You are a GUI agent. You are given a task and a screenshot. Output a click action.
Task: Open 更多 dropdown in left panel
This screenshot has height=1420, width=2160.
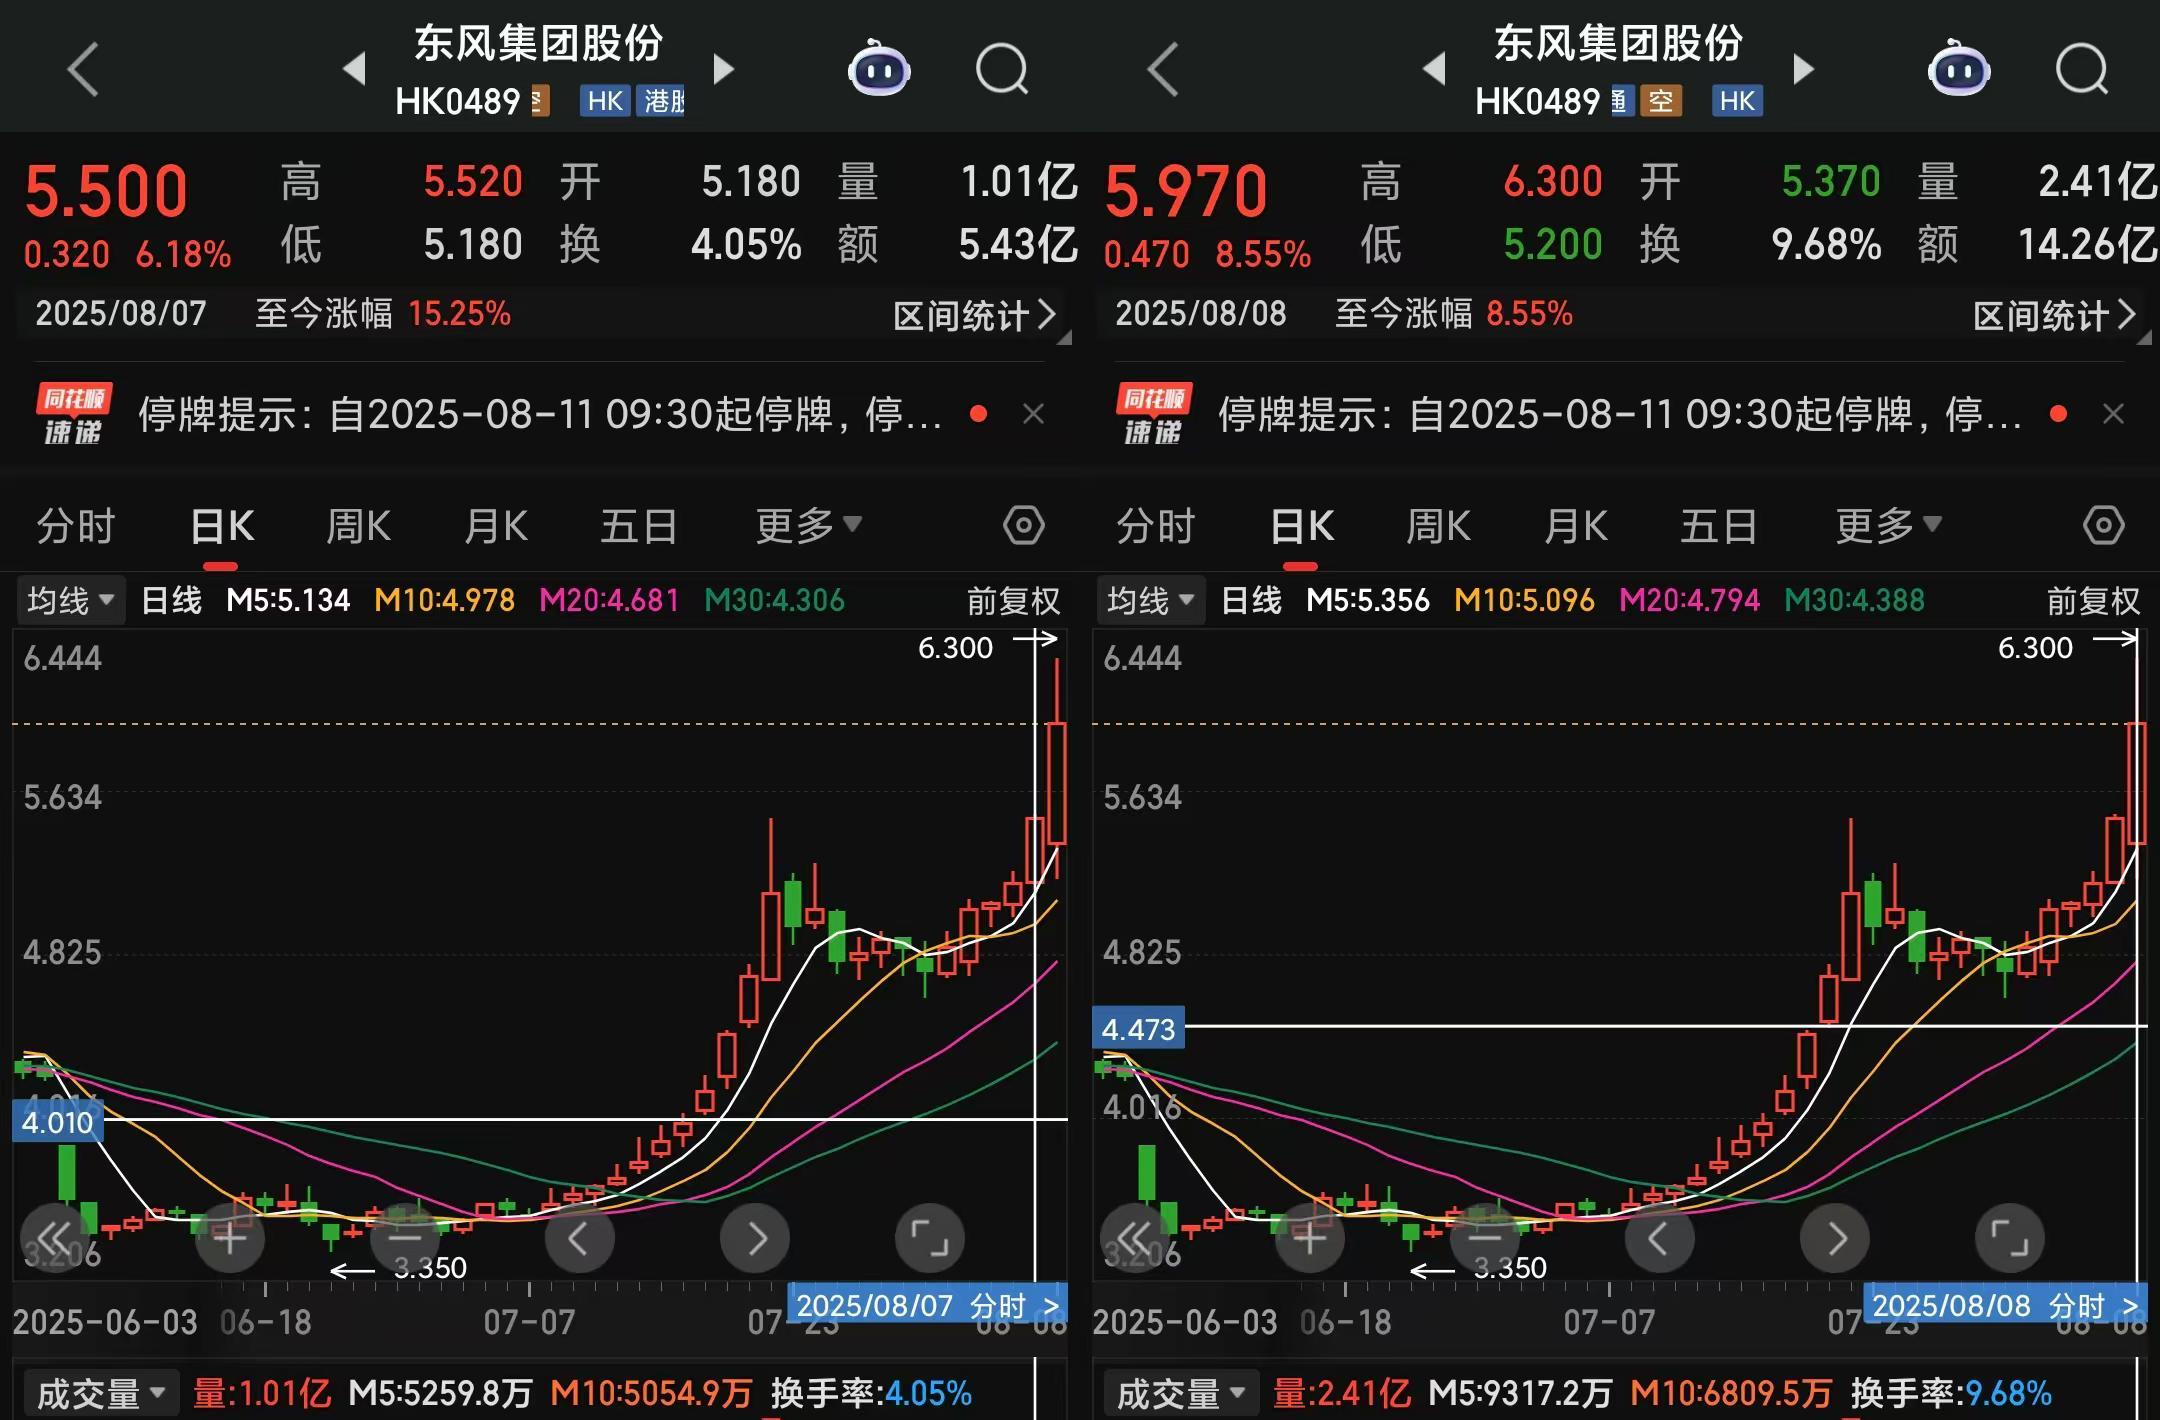(x=808, y=525)
